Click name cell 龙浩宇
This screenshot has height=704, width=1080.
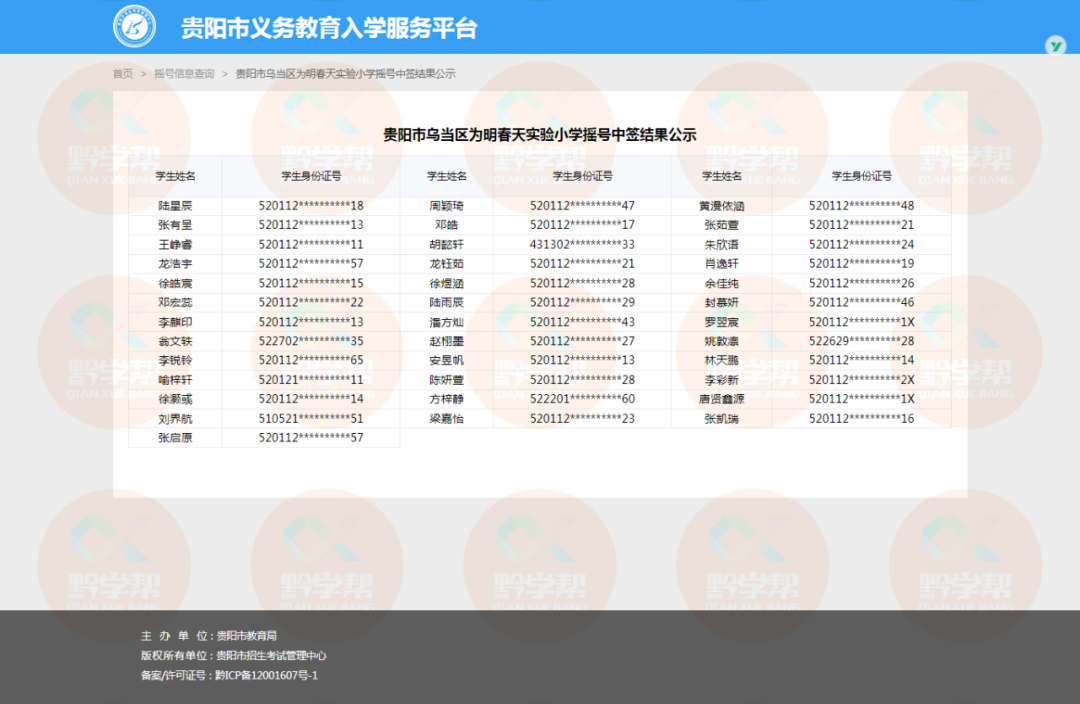[x=175, y=263]
